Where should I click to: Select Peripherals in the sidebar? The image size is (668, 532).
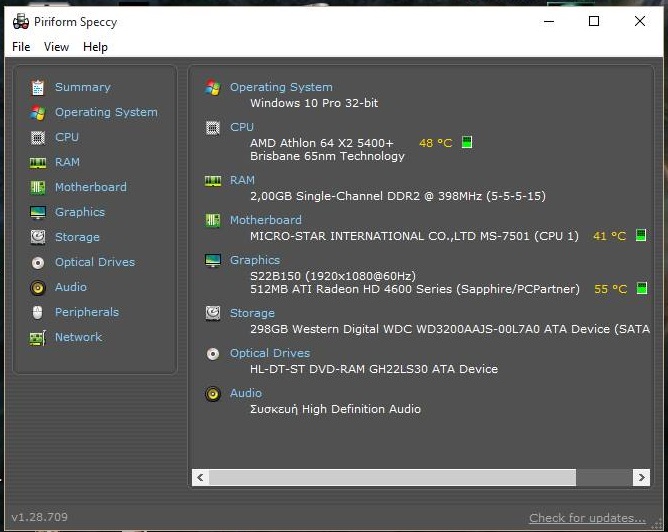click(87, 312)
